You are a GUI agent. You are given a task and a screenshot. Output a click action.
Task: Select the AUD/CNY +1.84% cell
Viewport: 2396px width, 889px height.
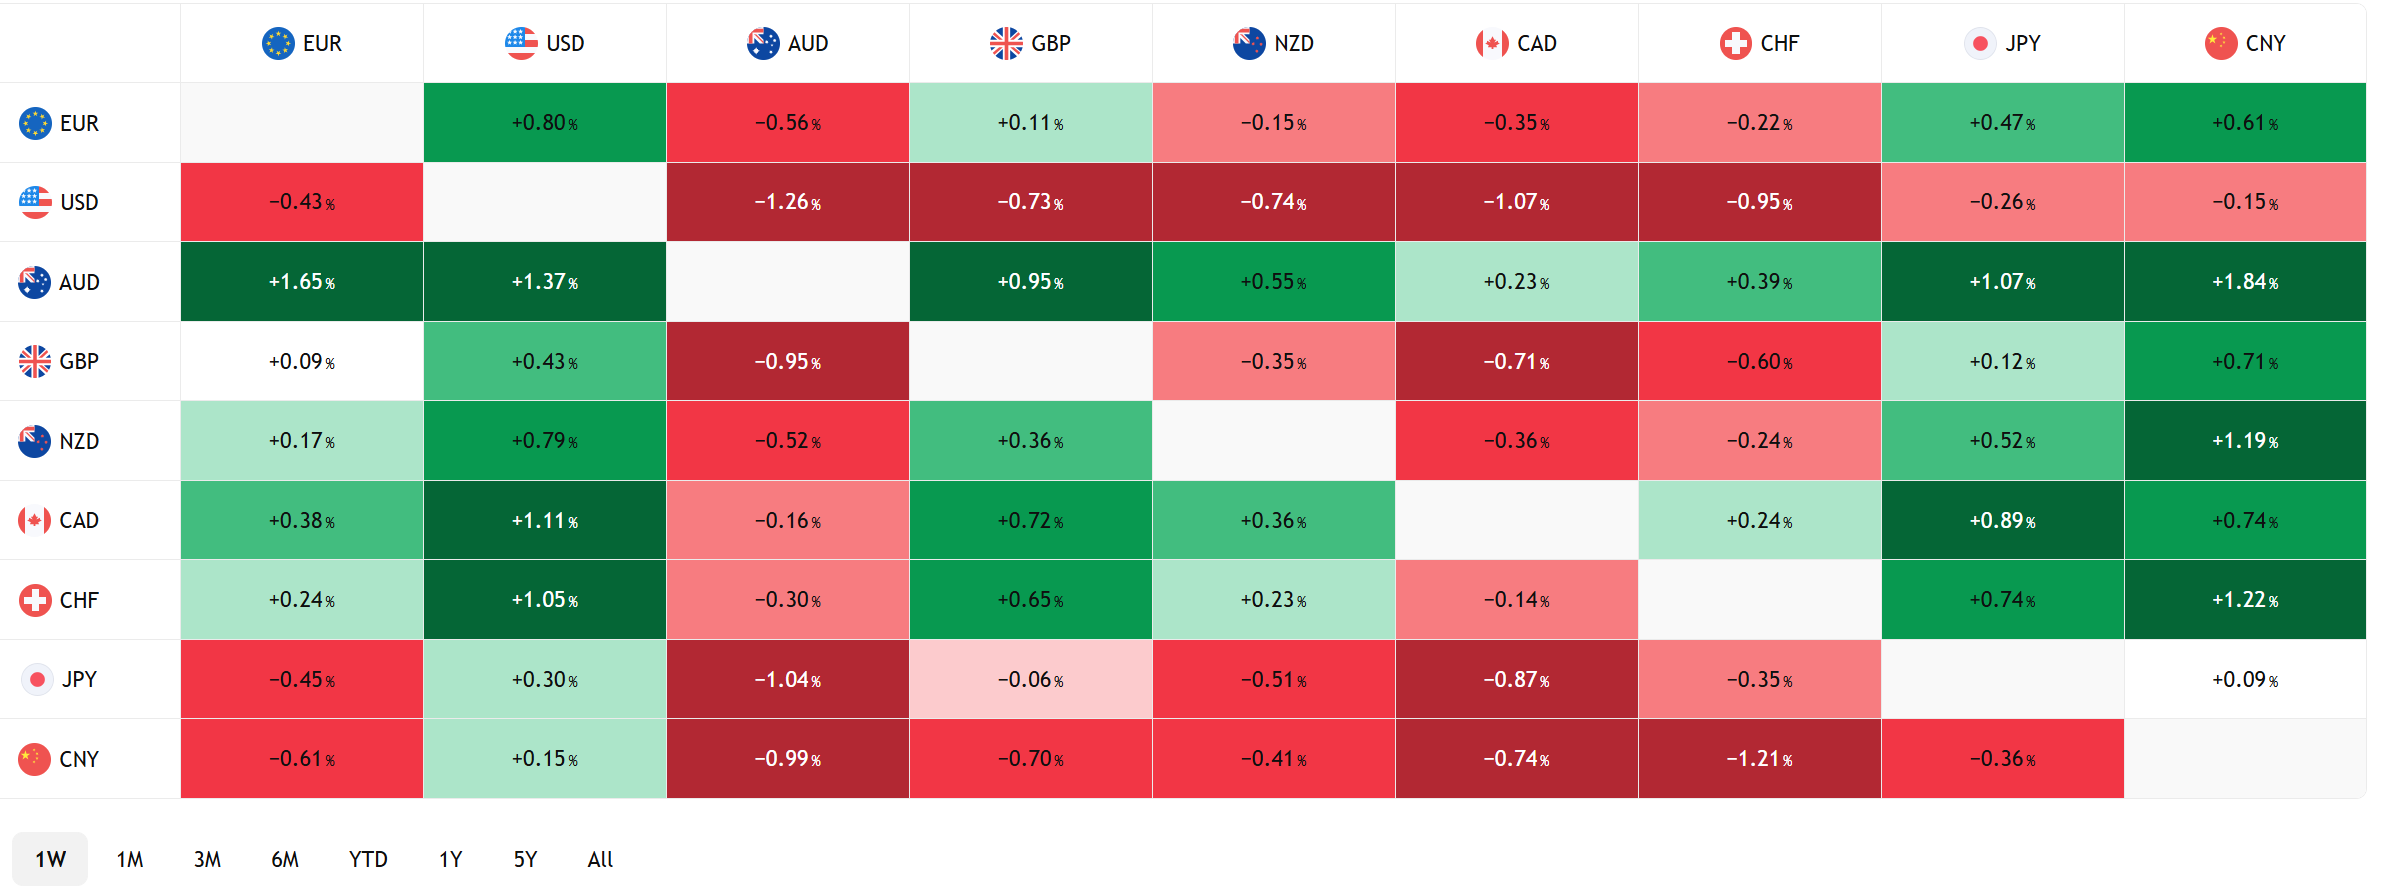(x=2245, y=282)
